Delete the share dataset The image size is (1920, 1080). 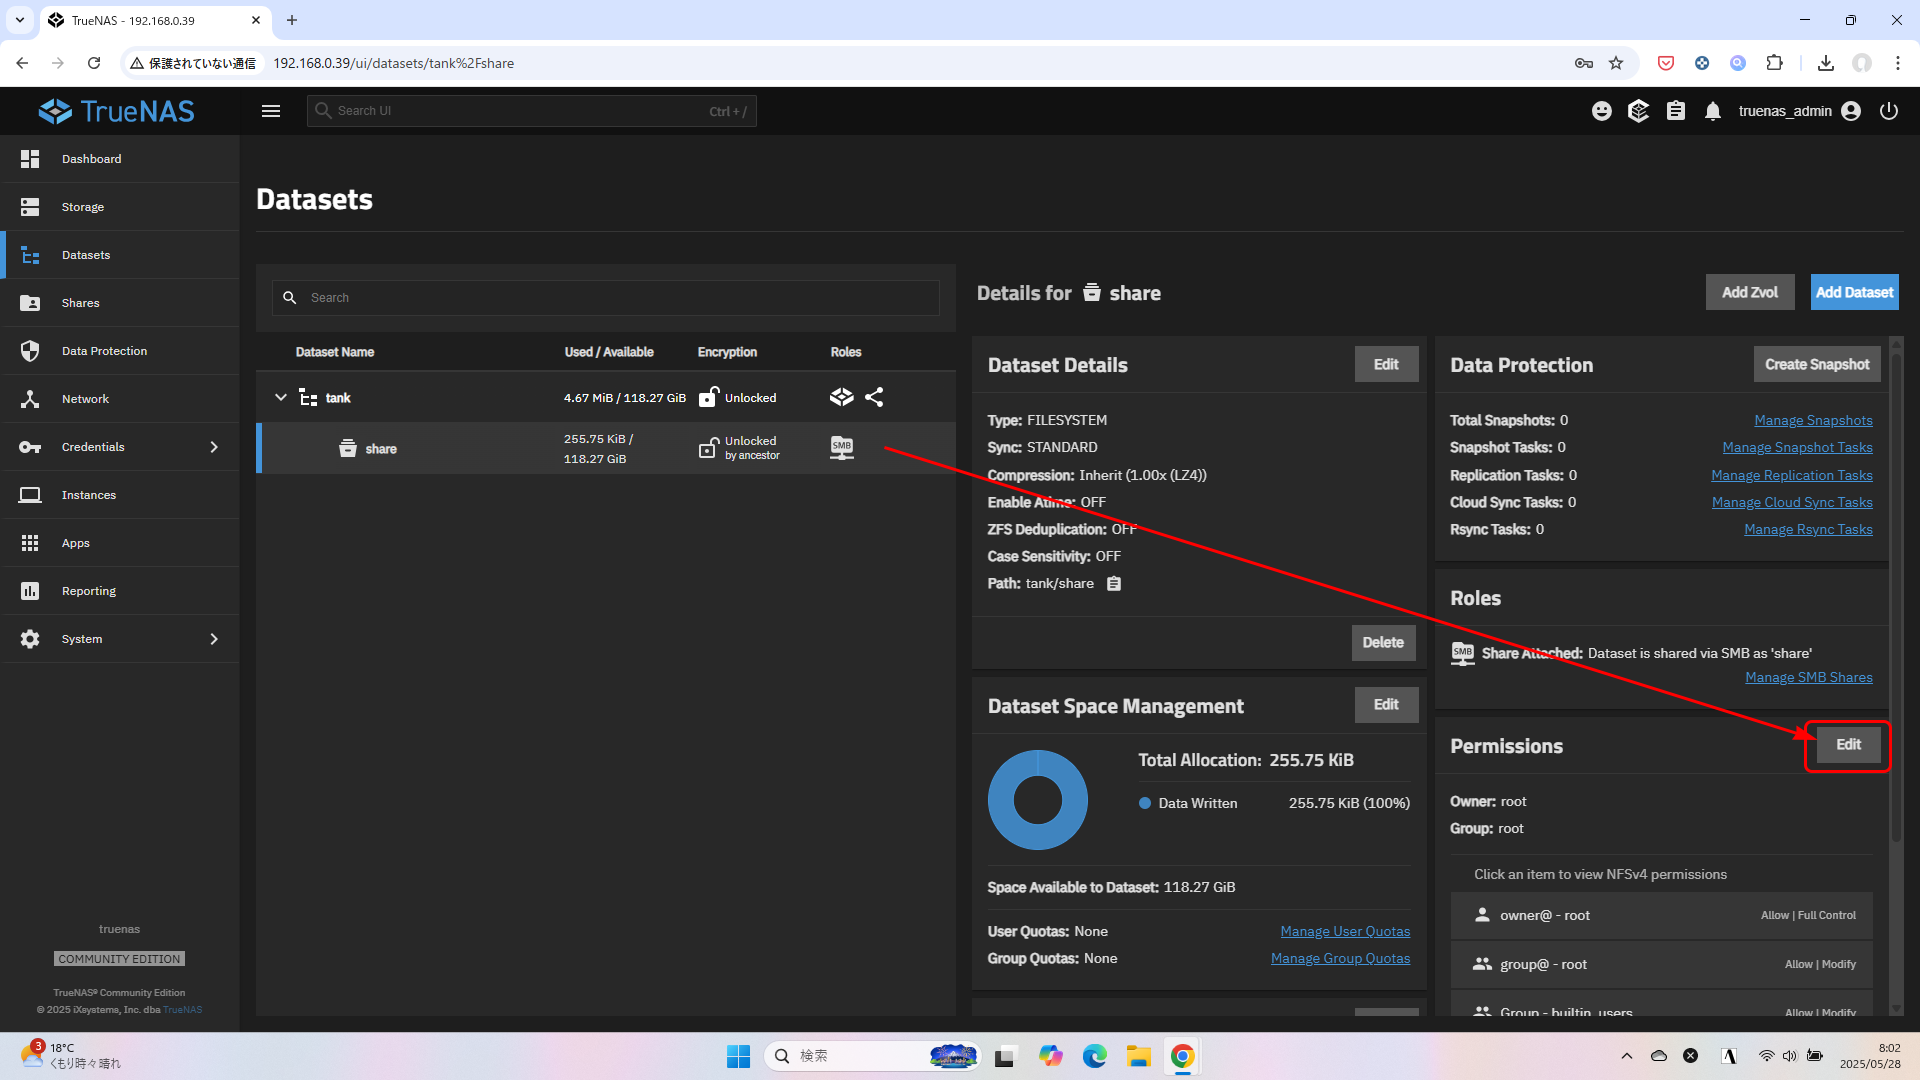(x=1383, y=642)
